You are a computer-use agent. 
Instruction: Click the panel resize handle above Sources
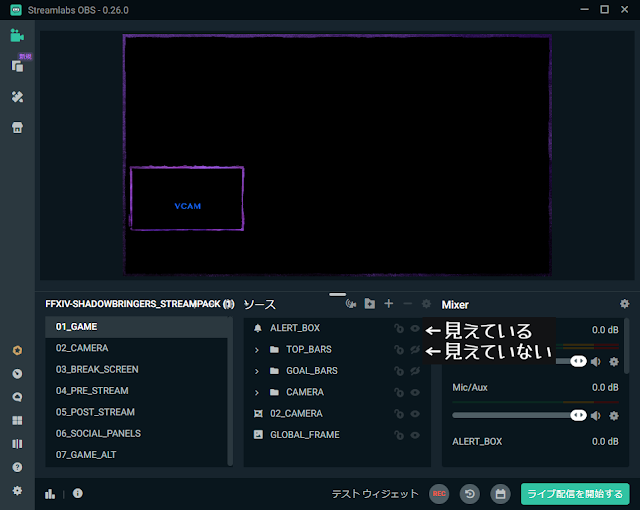(338, 294)
